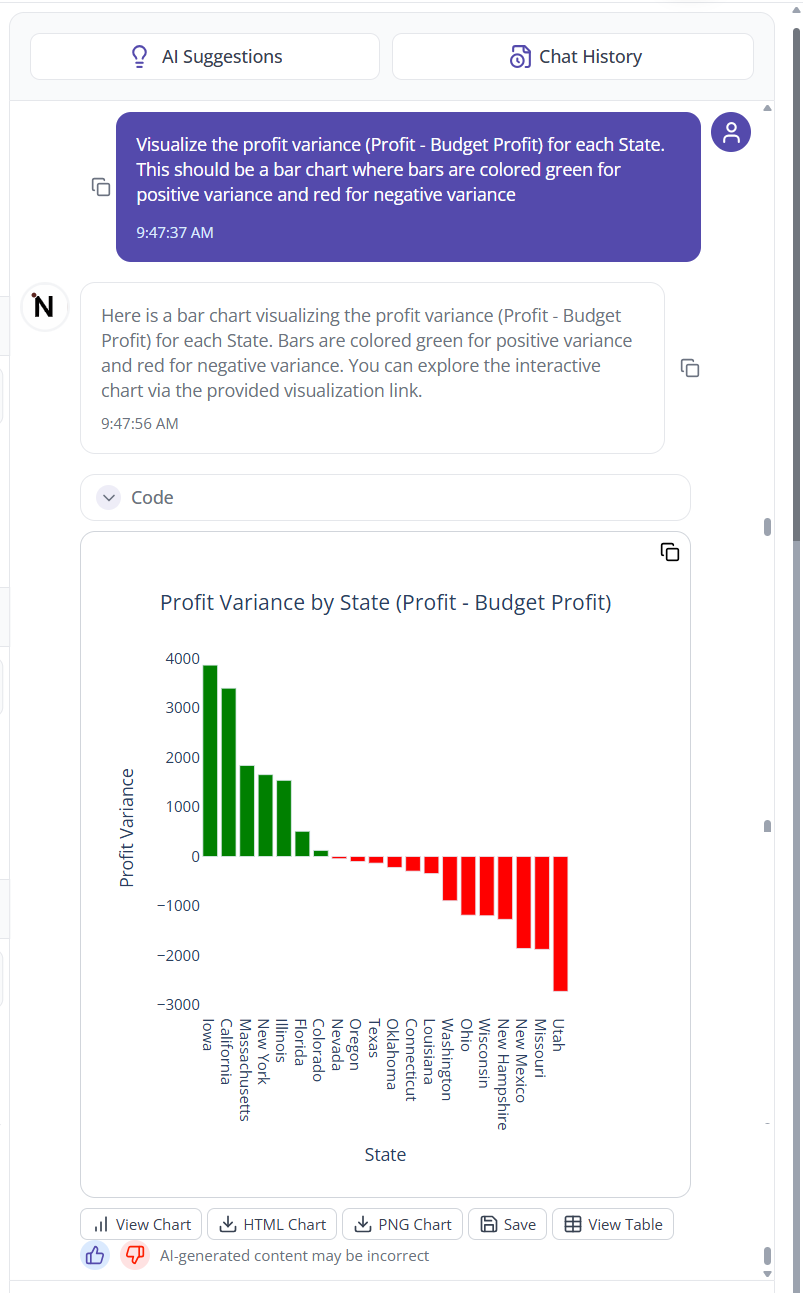Download the HTML Chart
Image resolution: width=803 pixels, height=1293 pixels.
tap(272, 1224)
